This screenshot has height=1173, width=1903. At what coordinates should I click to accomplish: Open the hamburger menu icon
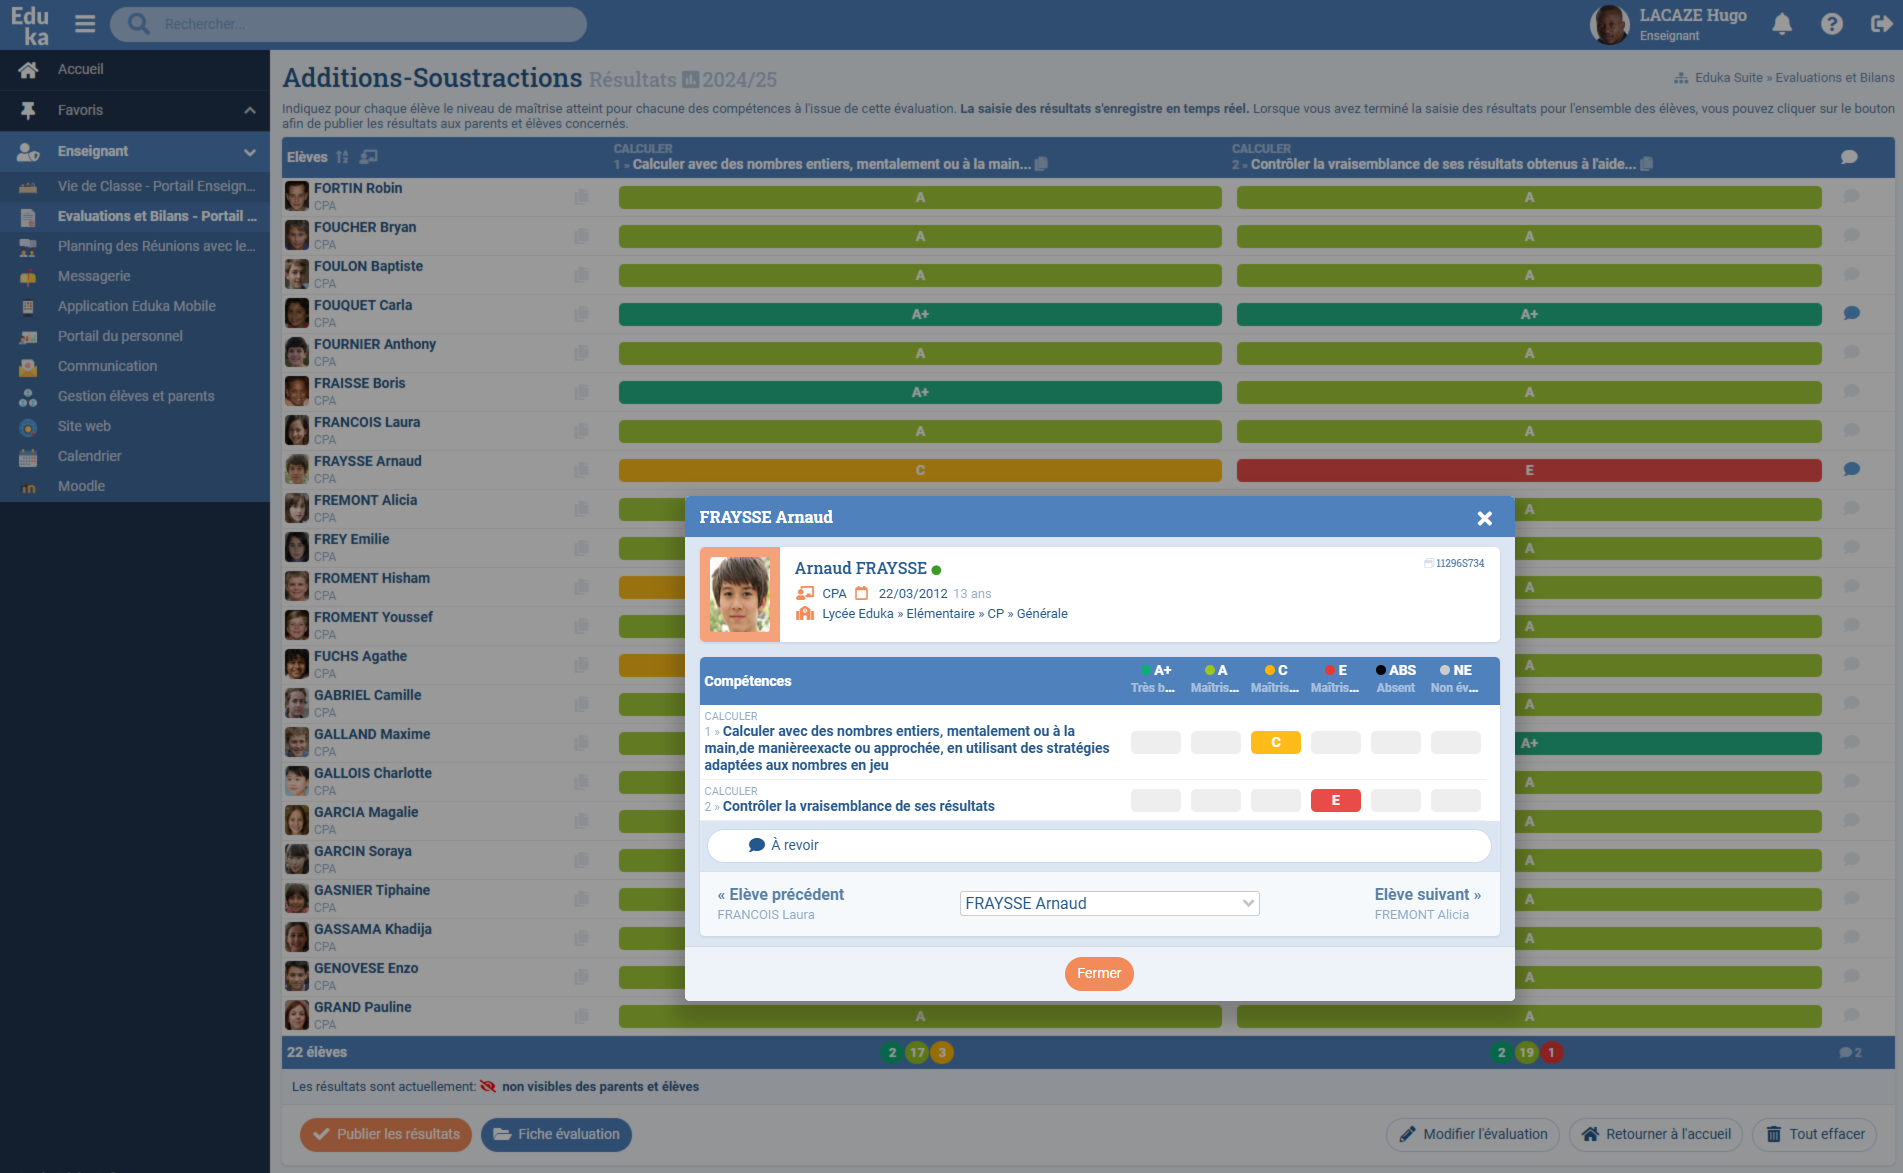[85, 24]
